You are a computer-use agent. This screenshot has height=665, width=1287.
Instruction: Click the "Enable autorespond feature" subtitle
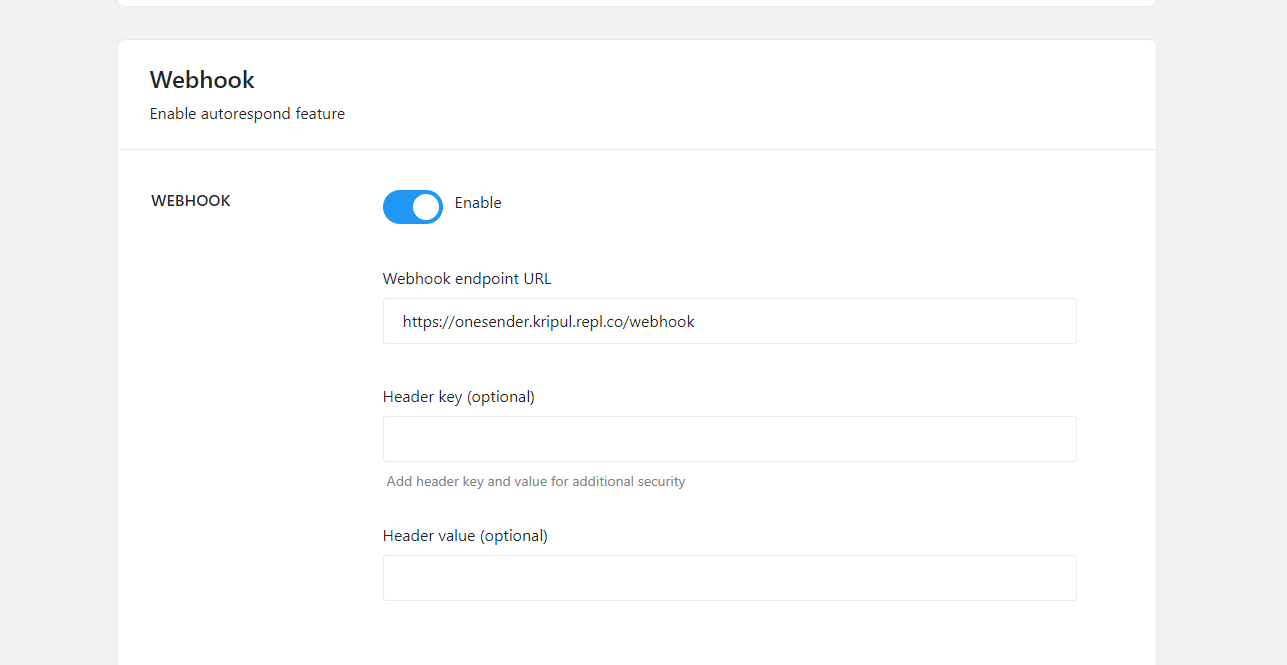[x=247, y=114]
